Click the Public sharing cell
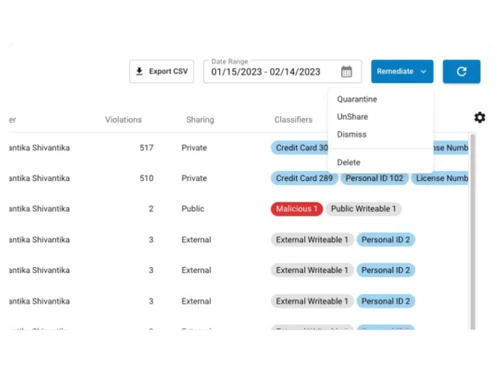 tap(193, 209)
